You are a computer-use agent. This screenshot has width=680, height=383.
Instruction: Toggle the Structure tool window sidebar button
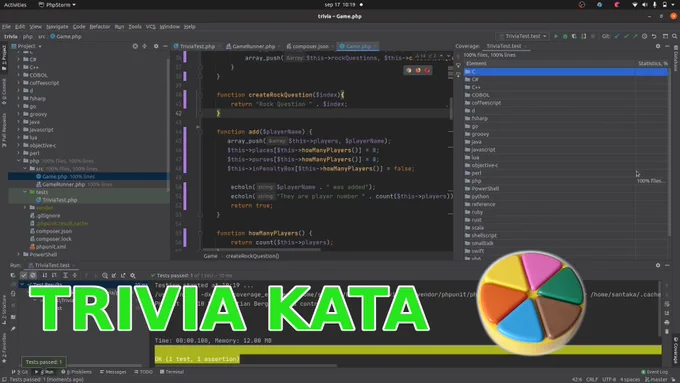pos(4,309)
